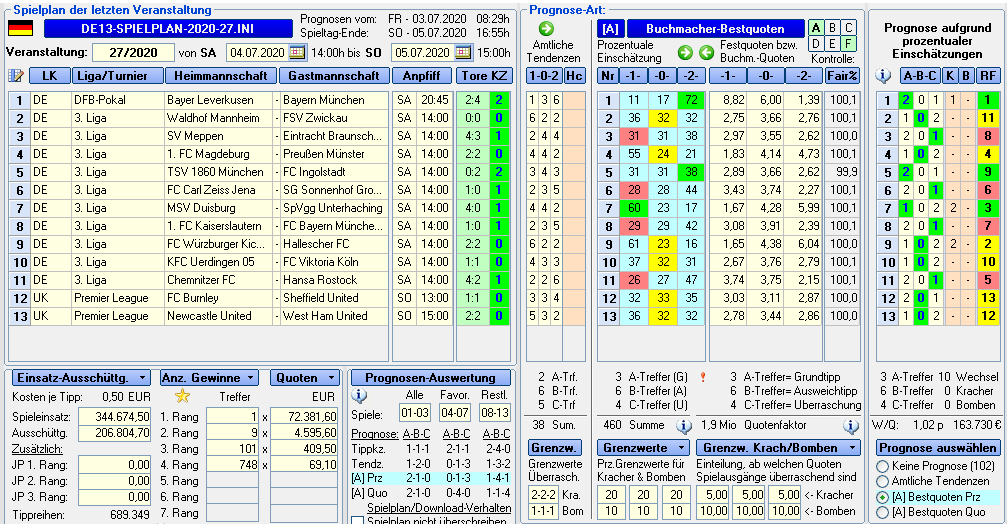
Task: Toggle Kontrolle box E
Action: tap(833, 44)
